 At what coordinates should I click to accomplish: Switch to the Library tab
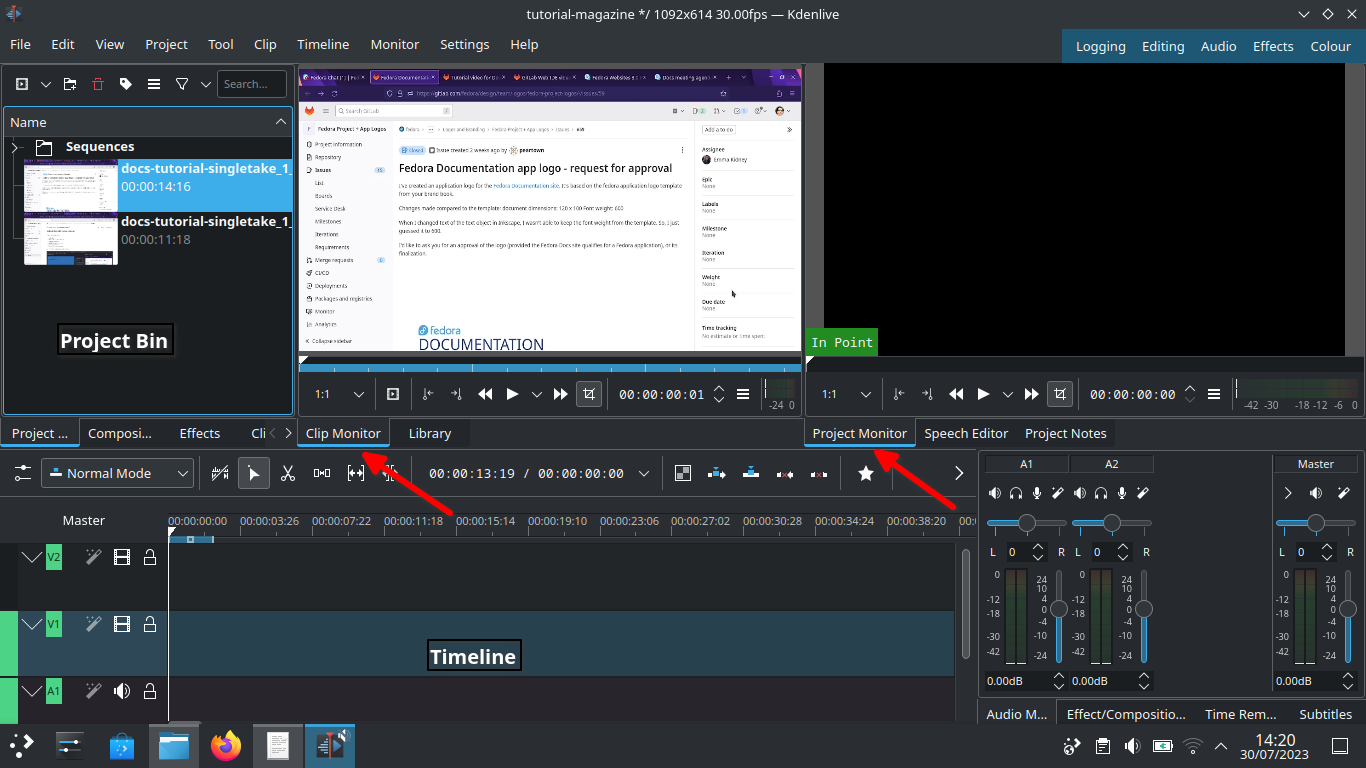click(430, 433)
